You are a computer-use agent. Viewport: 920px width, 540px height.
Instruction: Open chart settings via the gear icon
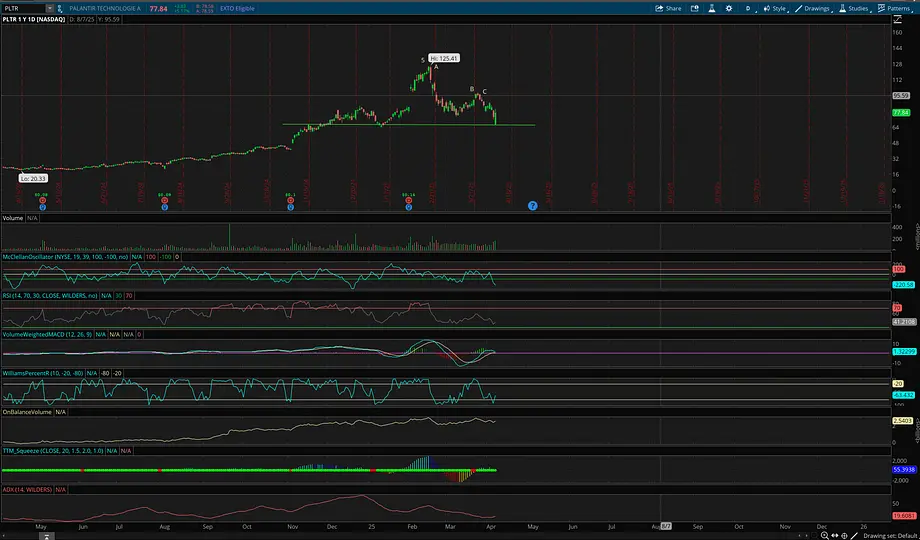[x=727, y=8]
